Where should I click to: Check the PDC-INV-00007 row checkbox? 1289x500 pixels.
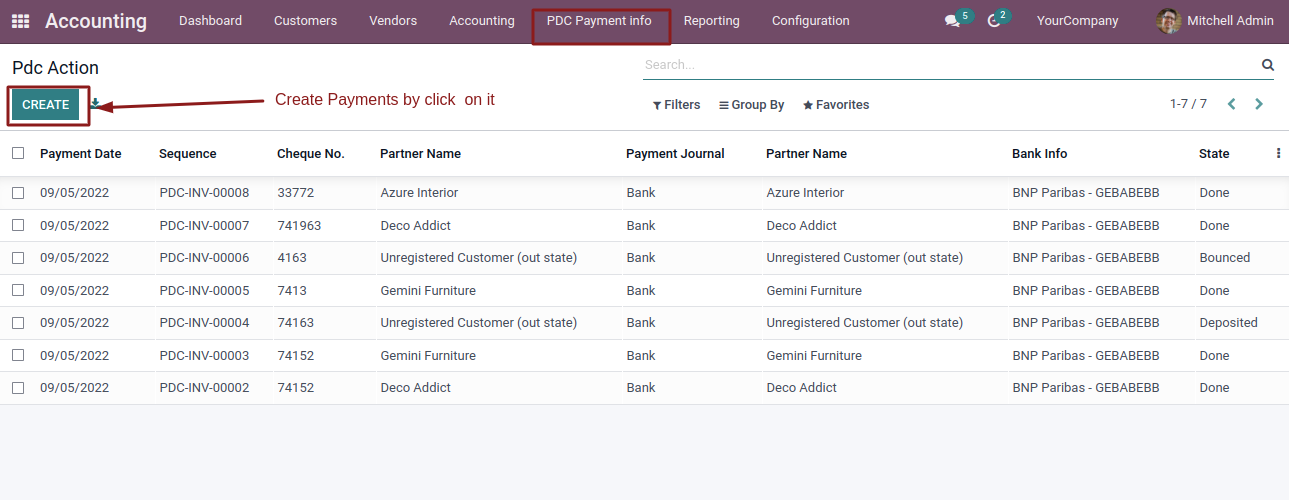[x=18, y=226]
